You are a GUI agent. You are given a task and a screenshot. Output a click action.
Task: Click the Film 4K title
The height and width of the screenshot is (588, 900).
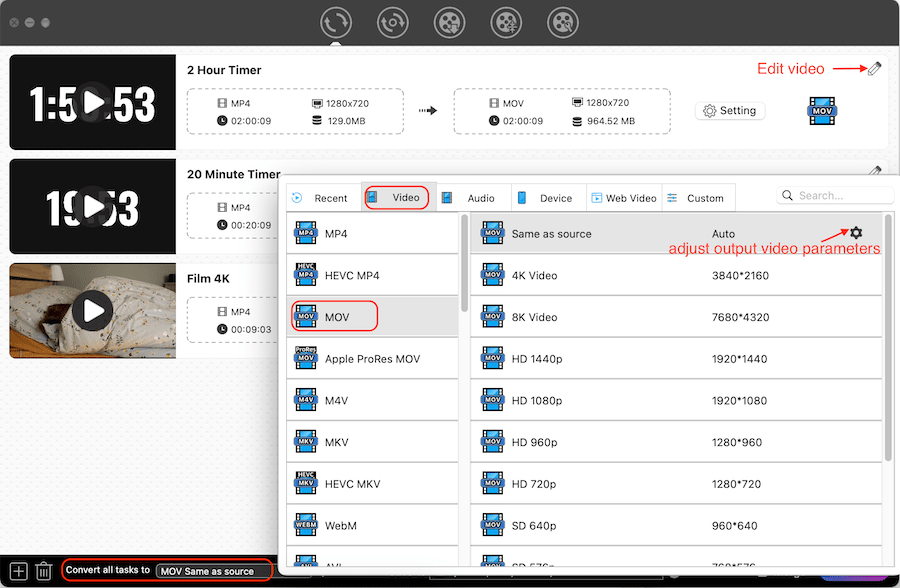[208, 278]
